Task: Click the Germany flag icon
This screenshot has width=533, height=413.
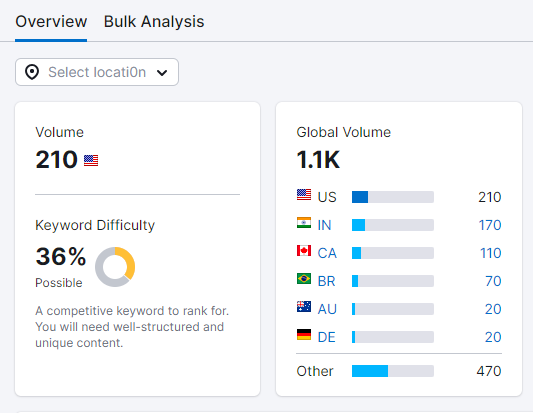Action: (x=304, y=334)
